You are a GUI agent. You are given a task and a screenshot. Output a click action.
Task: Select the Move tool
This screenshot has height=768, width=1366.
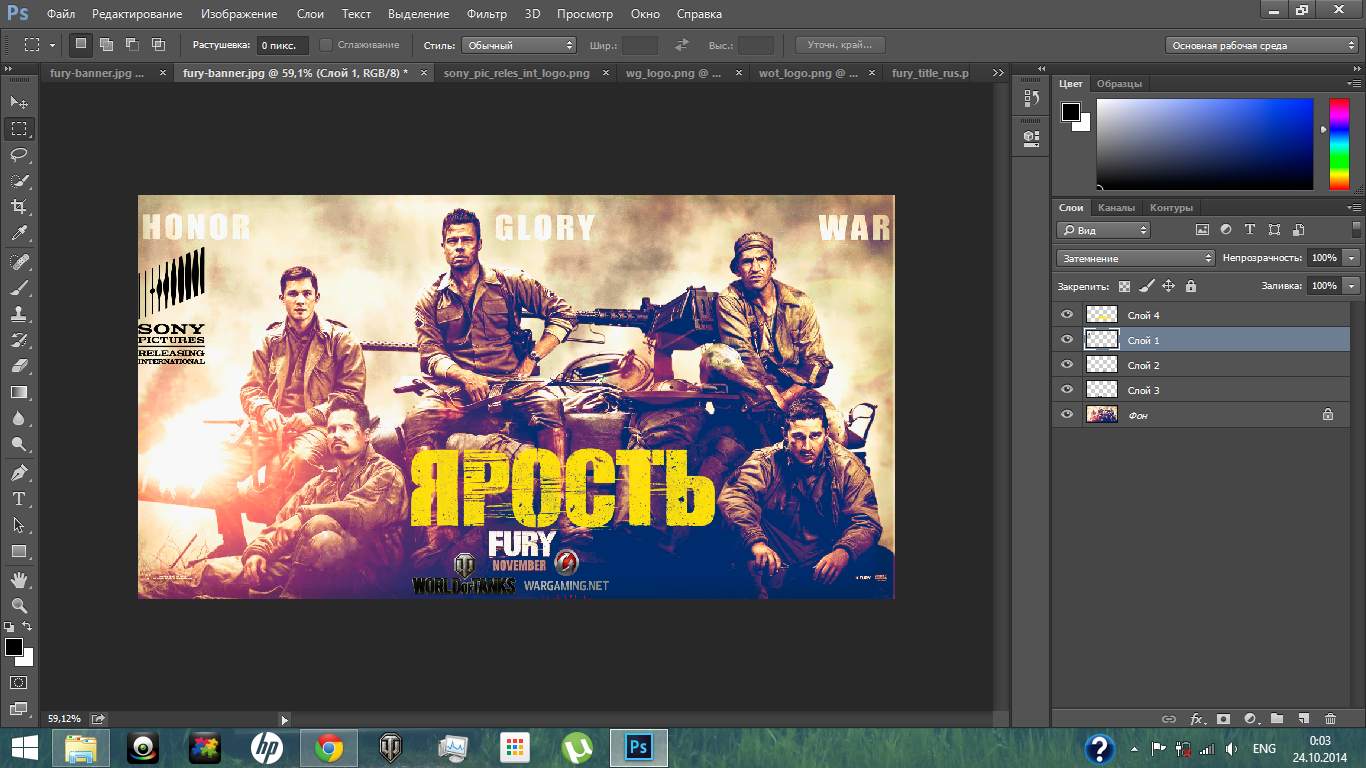coord(19,102)
